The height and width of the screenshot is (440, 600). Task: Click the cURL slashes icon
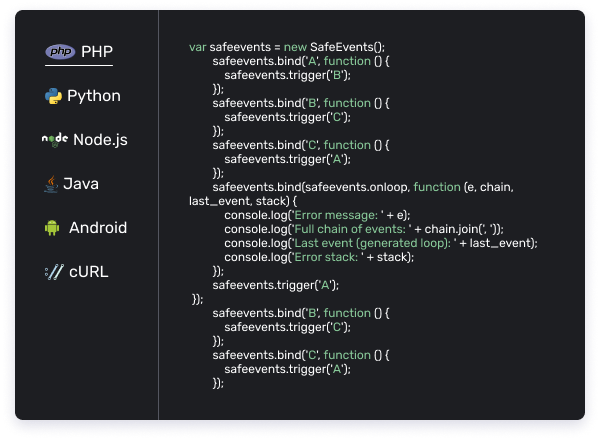tap(54, 272)
